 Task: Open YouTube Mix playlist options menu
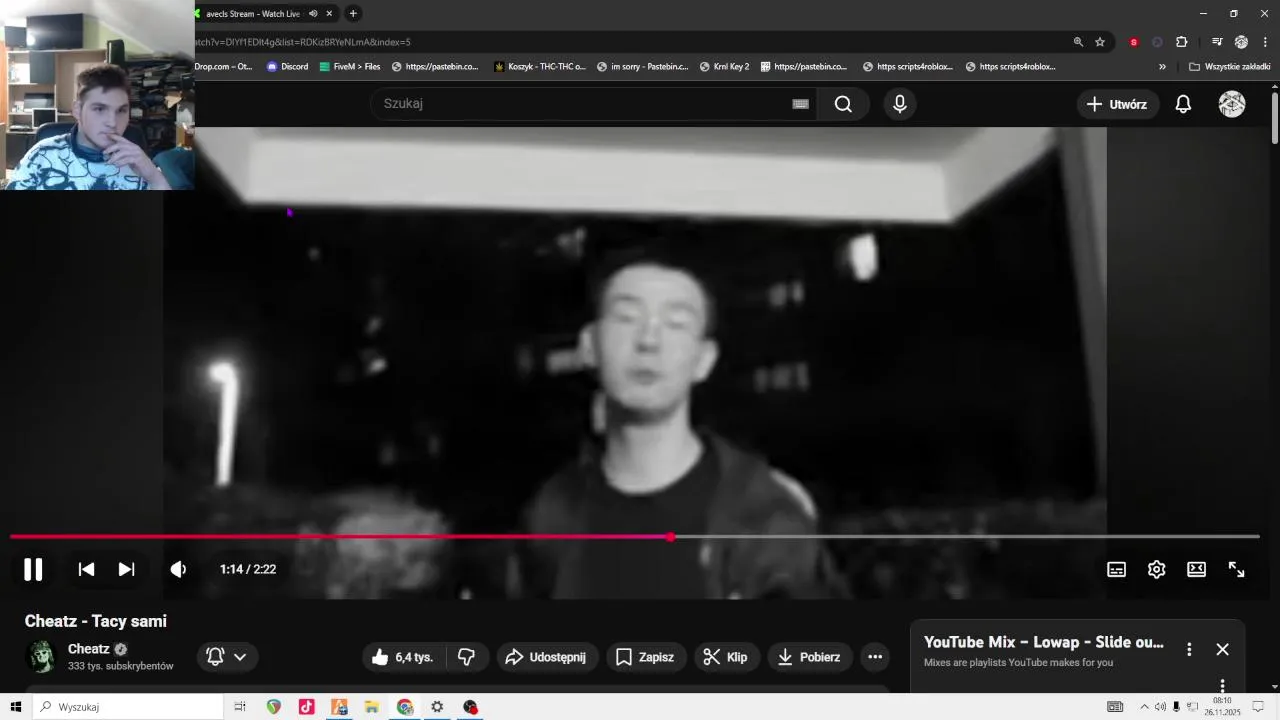coord(1189,649)
